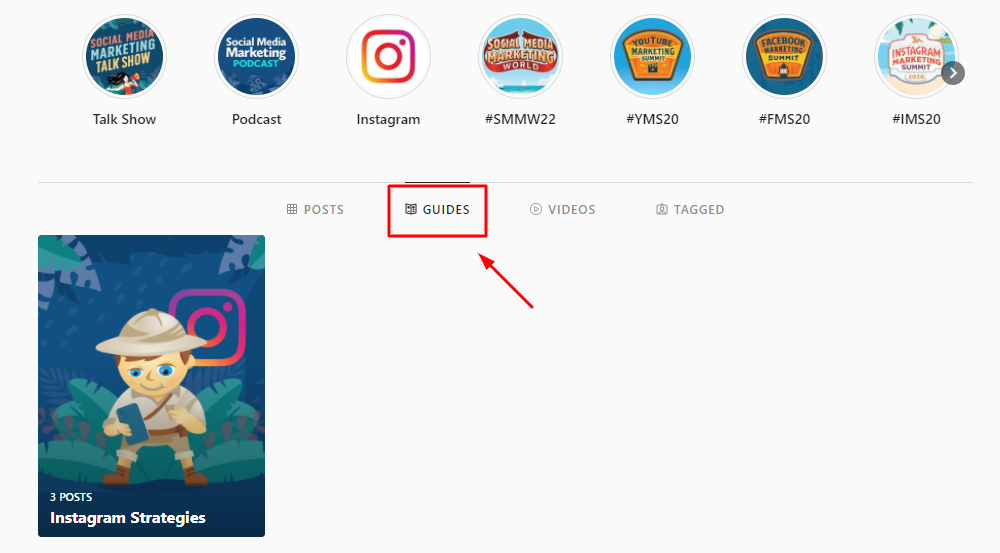Image resolution: width=1000 pixels, height=553 pixels.
Task: Switch to the Posts tab
Action: [x=315, y=209]
